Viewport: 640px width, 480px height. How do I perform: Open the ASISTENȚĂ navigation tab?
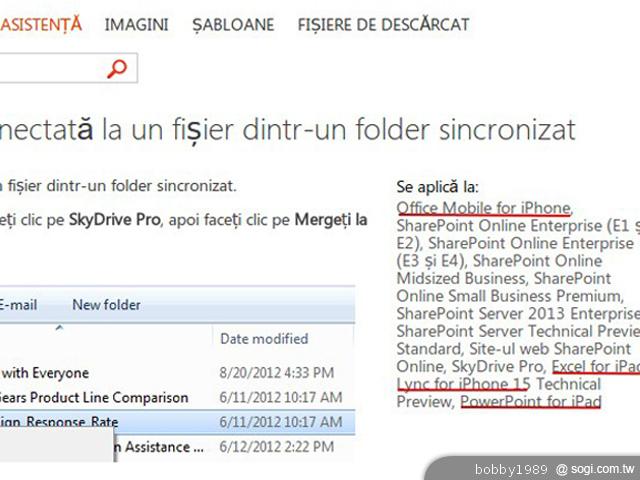tap(41, 24)
